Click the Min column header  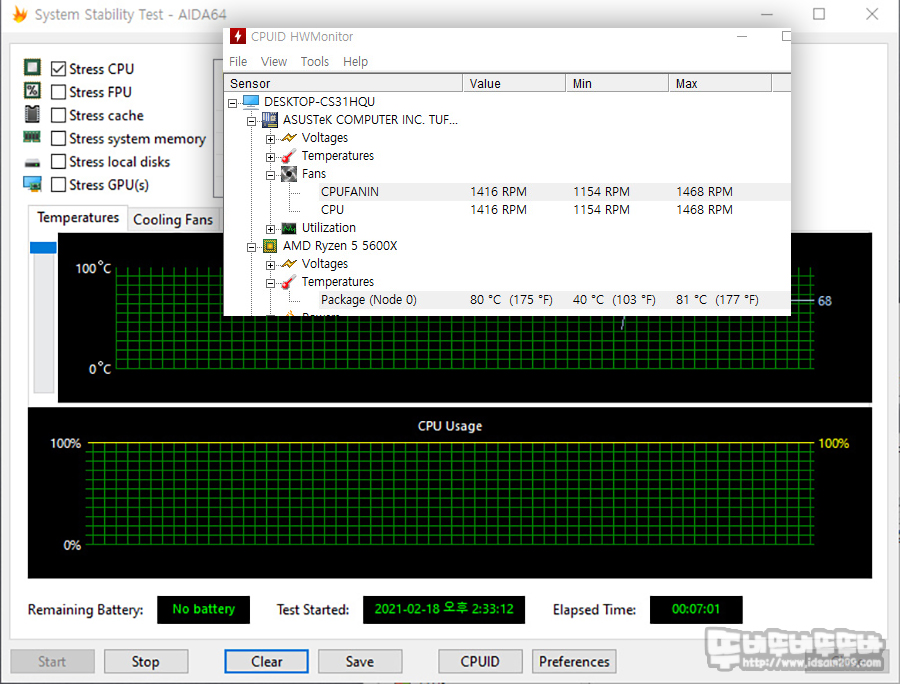coord(617,83)
